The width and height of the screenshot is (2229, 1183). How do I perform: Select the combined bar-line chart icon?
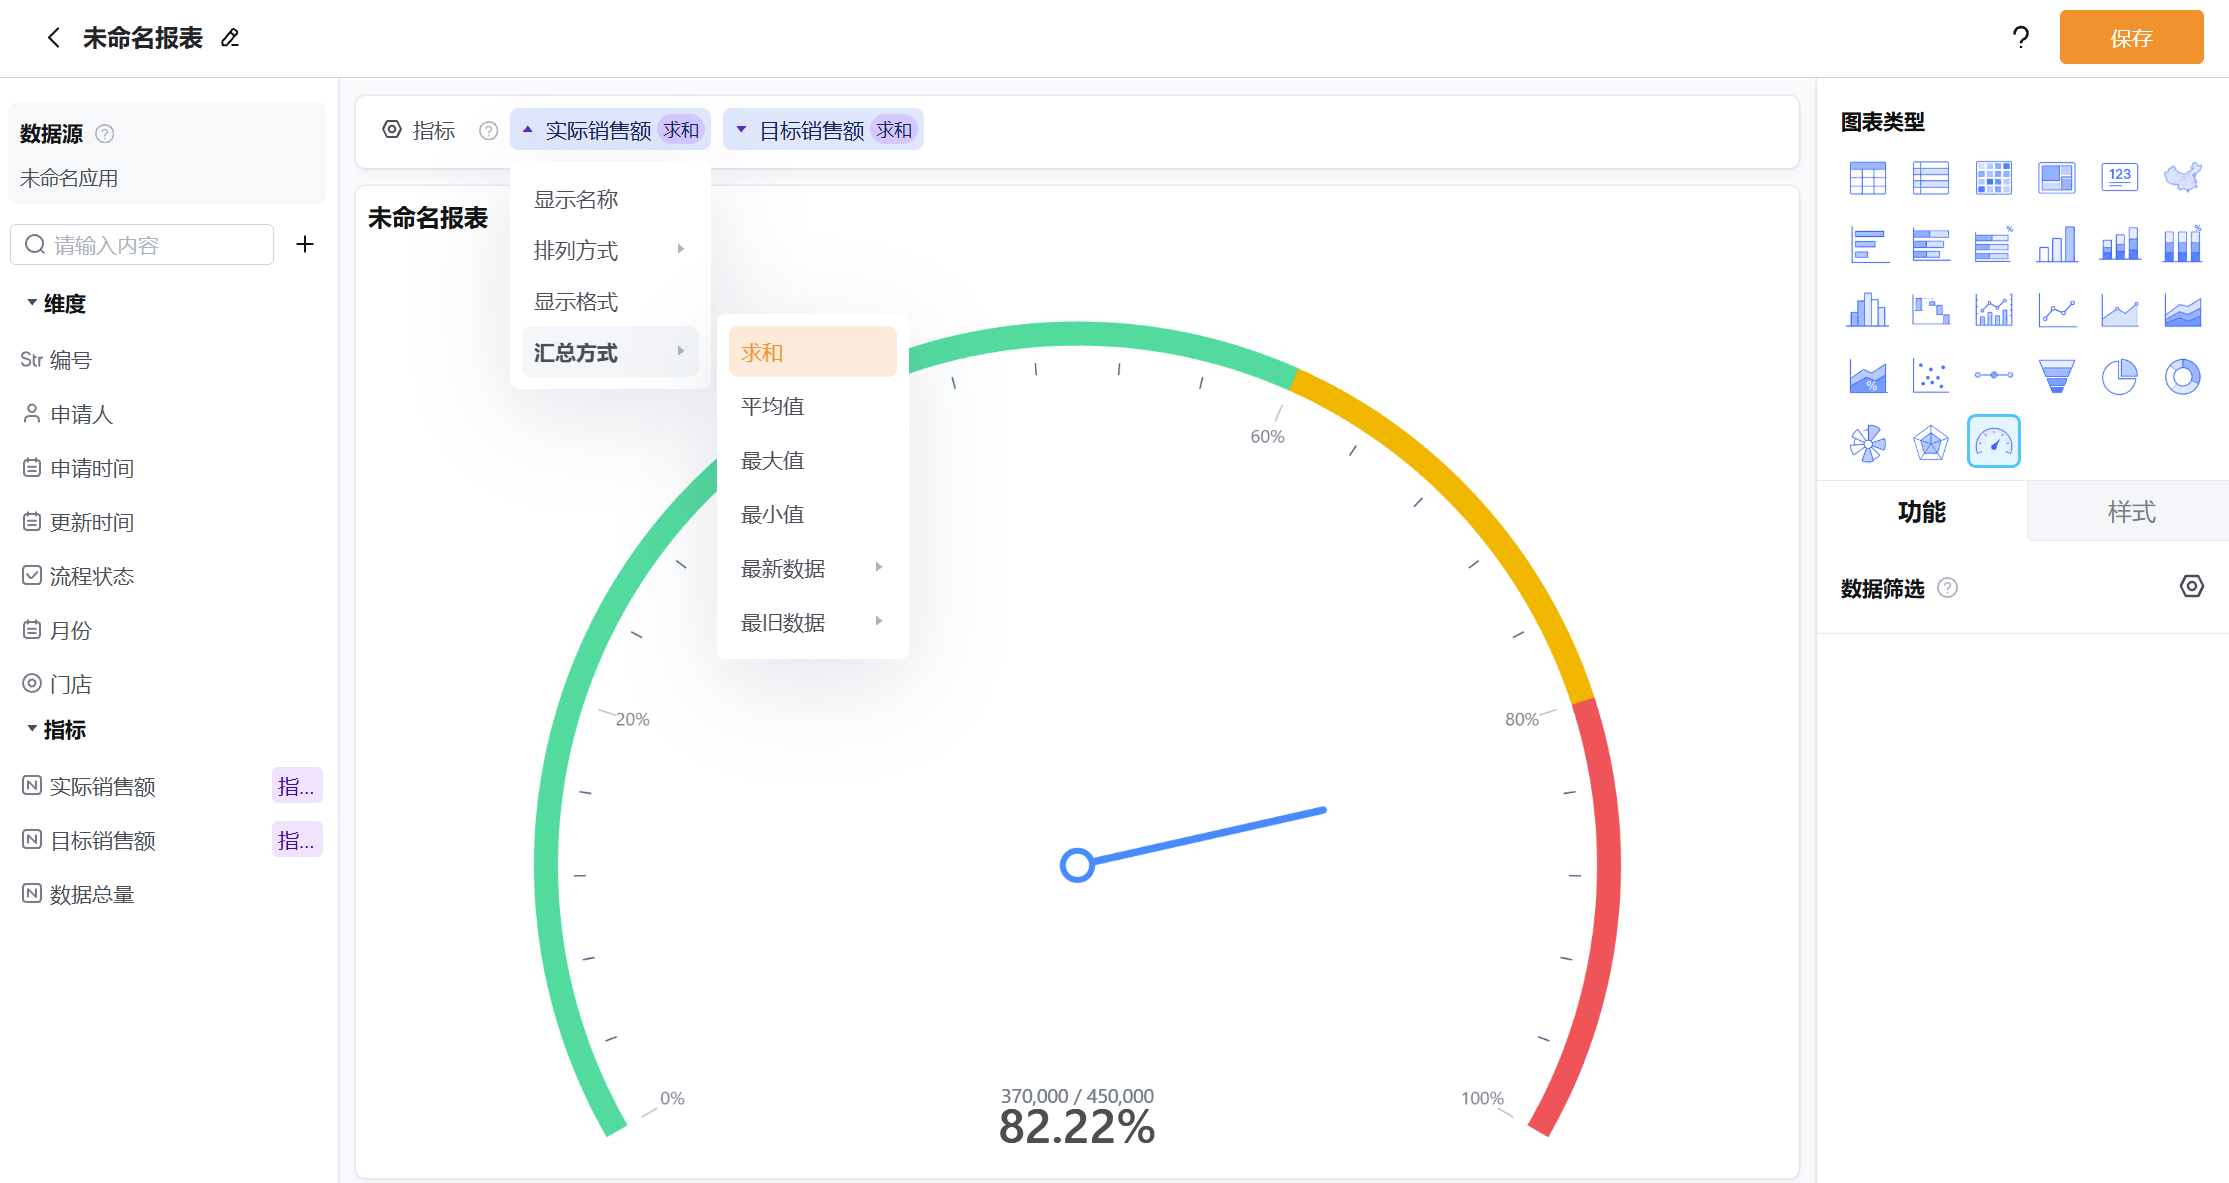coord(1993,310)
